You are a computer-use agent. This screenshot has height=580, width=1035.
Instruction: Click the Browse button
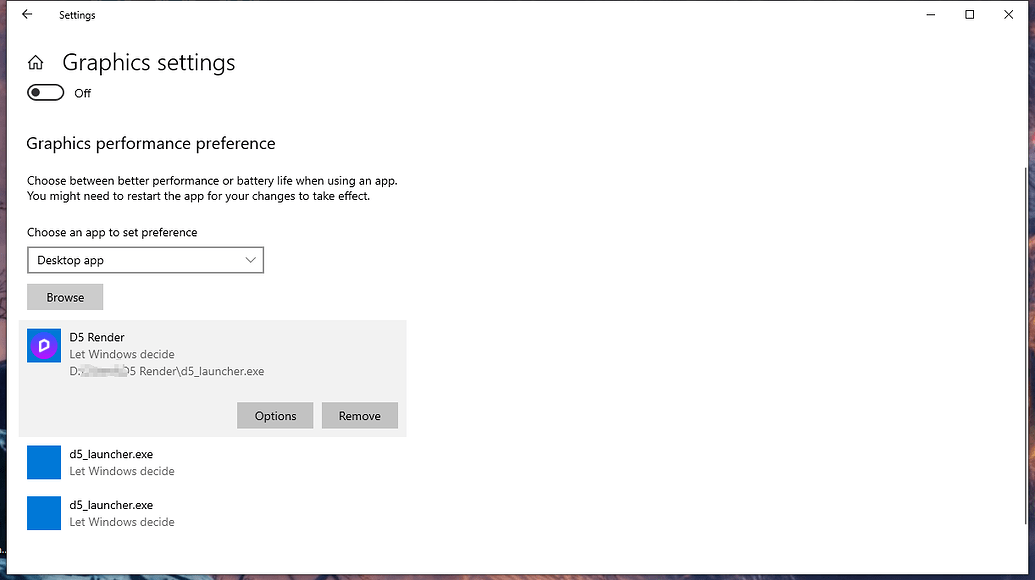(65, 297)
